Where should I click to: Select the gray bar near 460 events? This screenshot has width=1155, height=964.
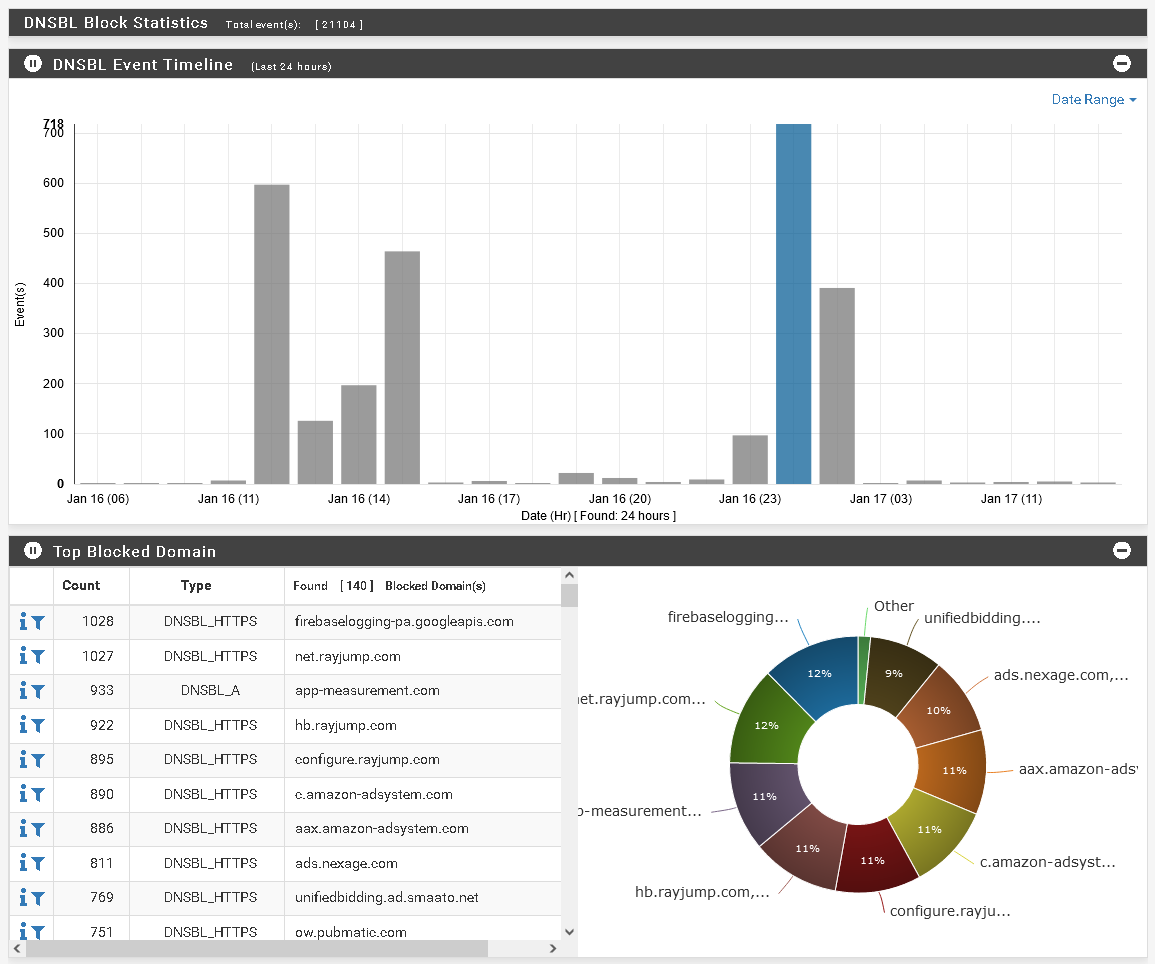coord(402,367)
